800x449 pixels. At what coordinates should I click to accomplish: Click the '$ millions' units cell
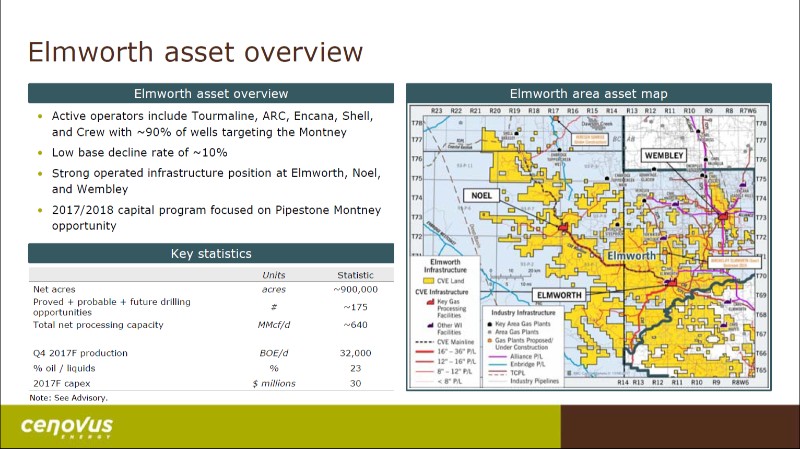273,383
